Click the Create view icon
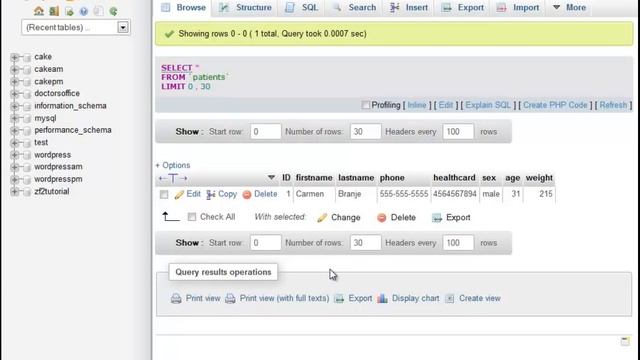The height and width of the screenshot is (360, 640). [x=449, y=298]
